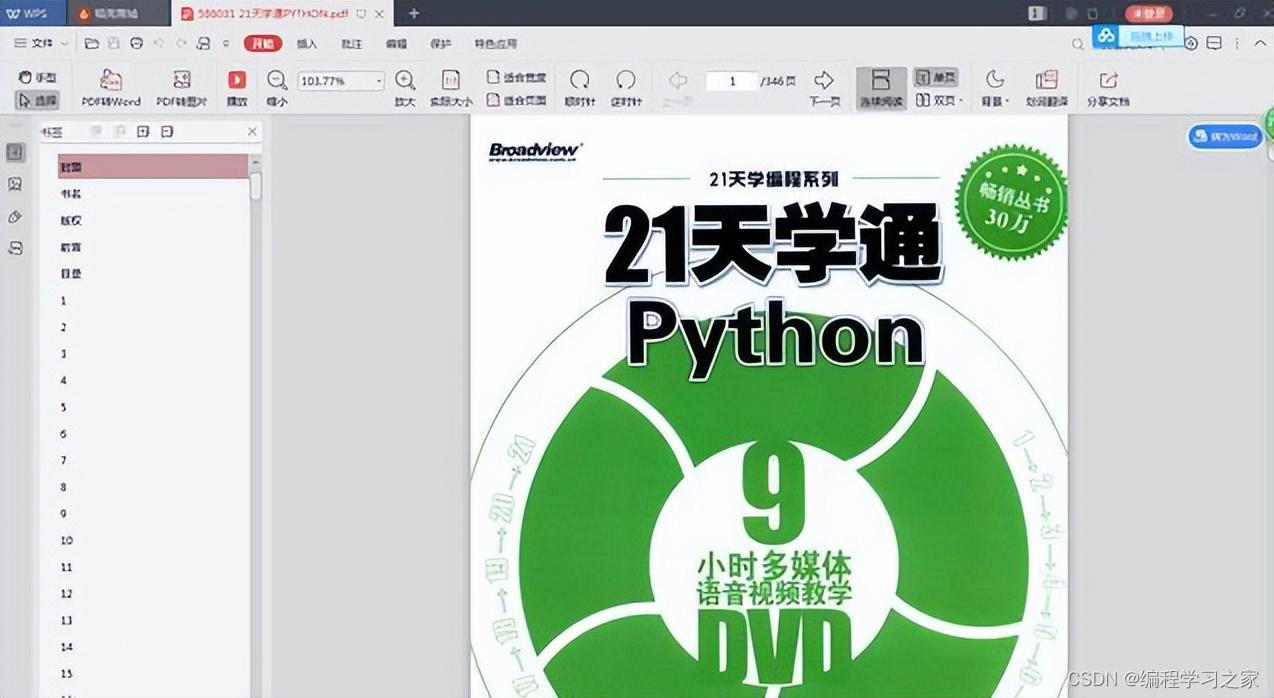Open the Insert ribbon tab
The height and width of the screenshot is (698, 1274).
307,44
